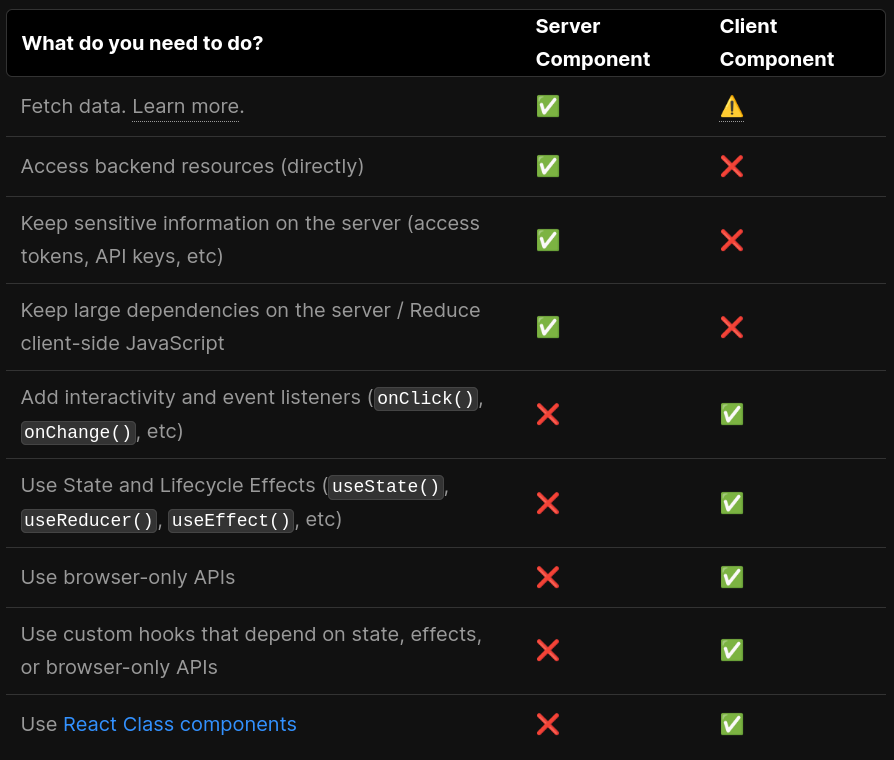
Task: Click red cross for Add interactivity row
Action: pyautogui.click(x=548, y=414)
